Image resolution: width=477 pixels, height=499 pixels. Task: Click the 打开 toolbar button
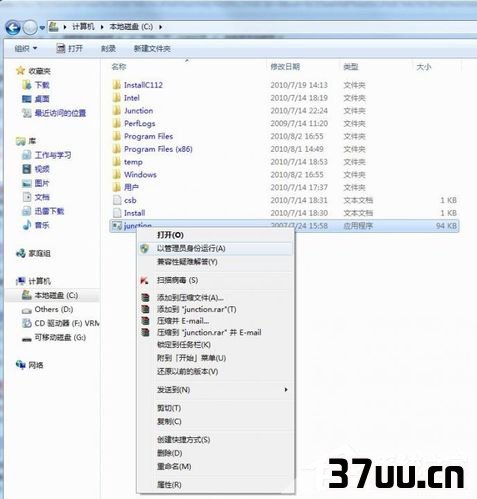[69, 49]
